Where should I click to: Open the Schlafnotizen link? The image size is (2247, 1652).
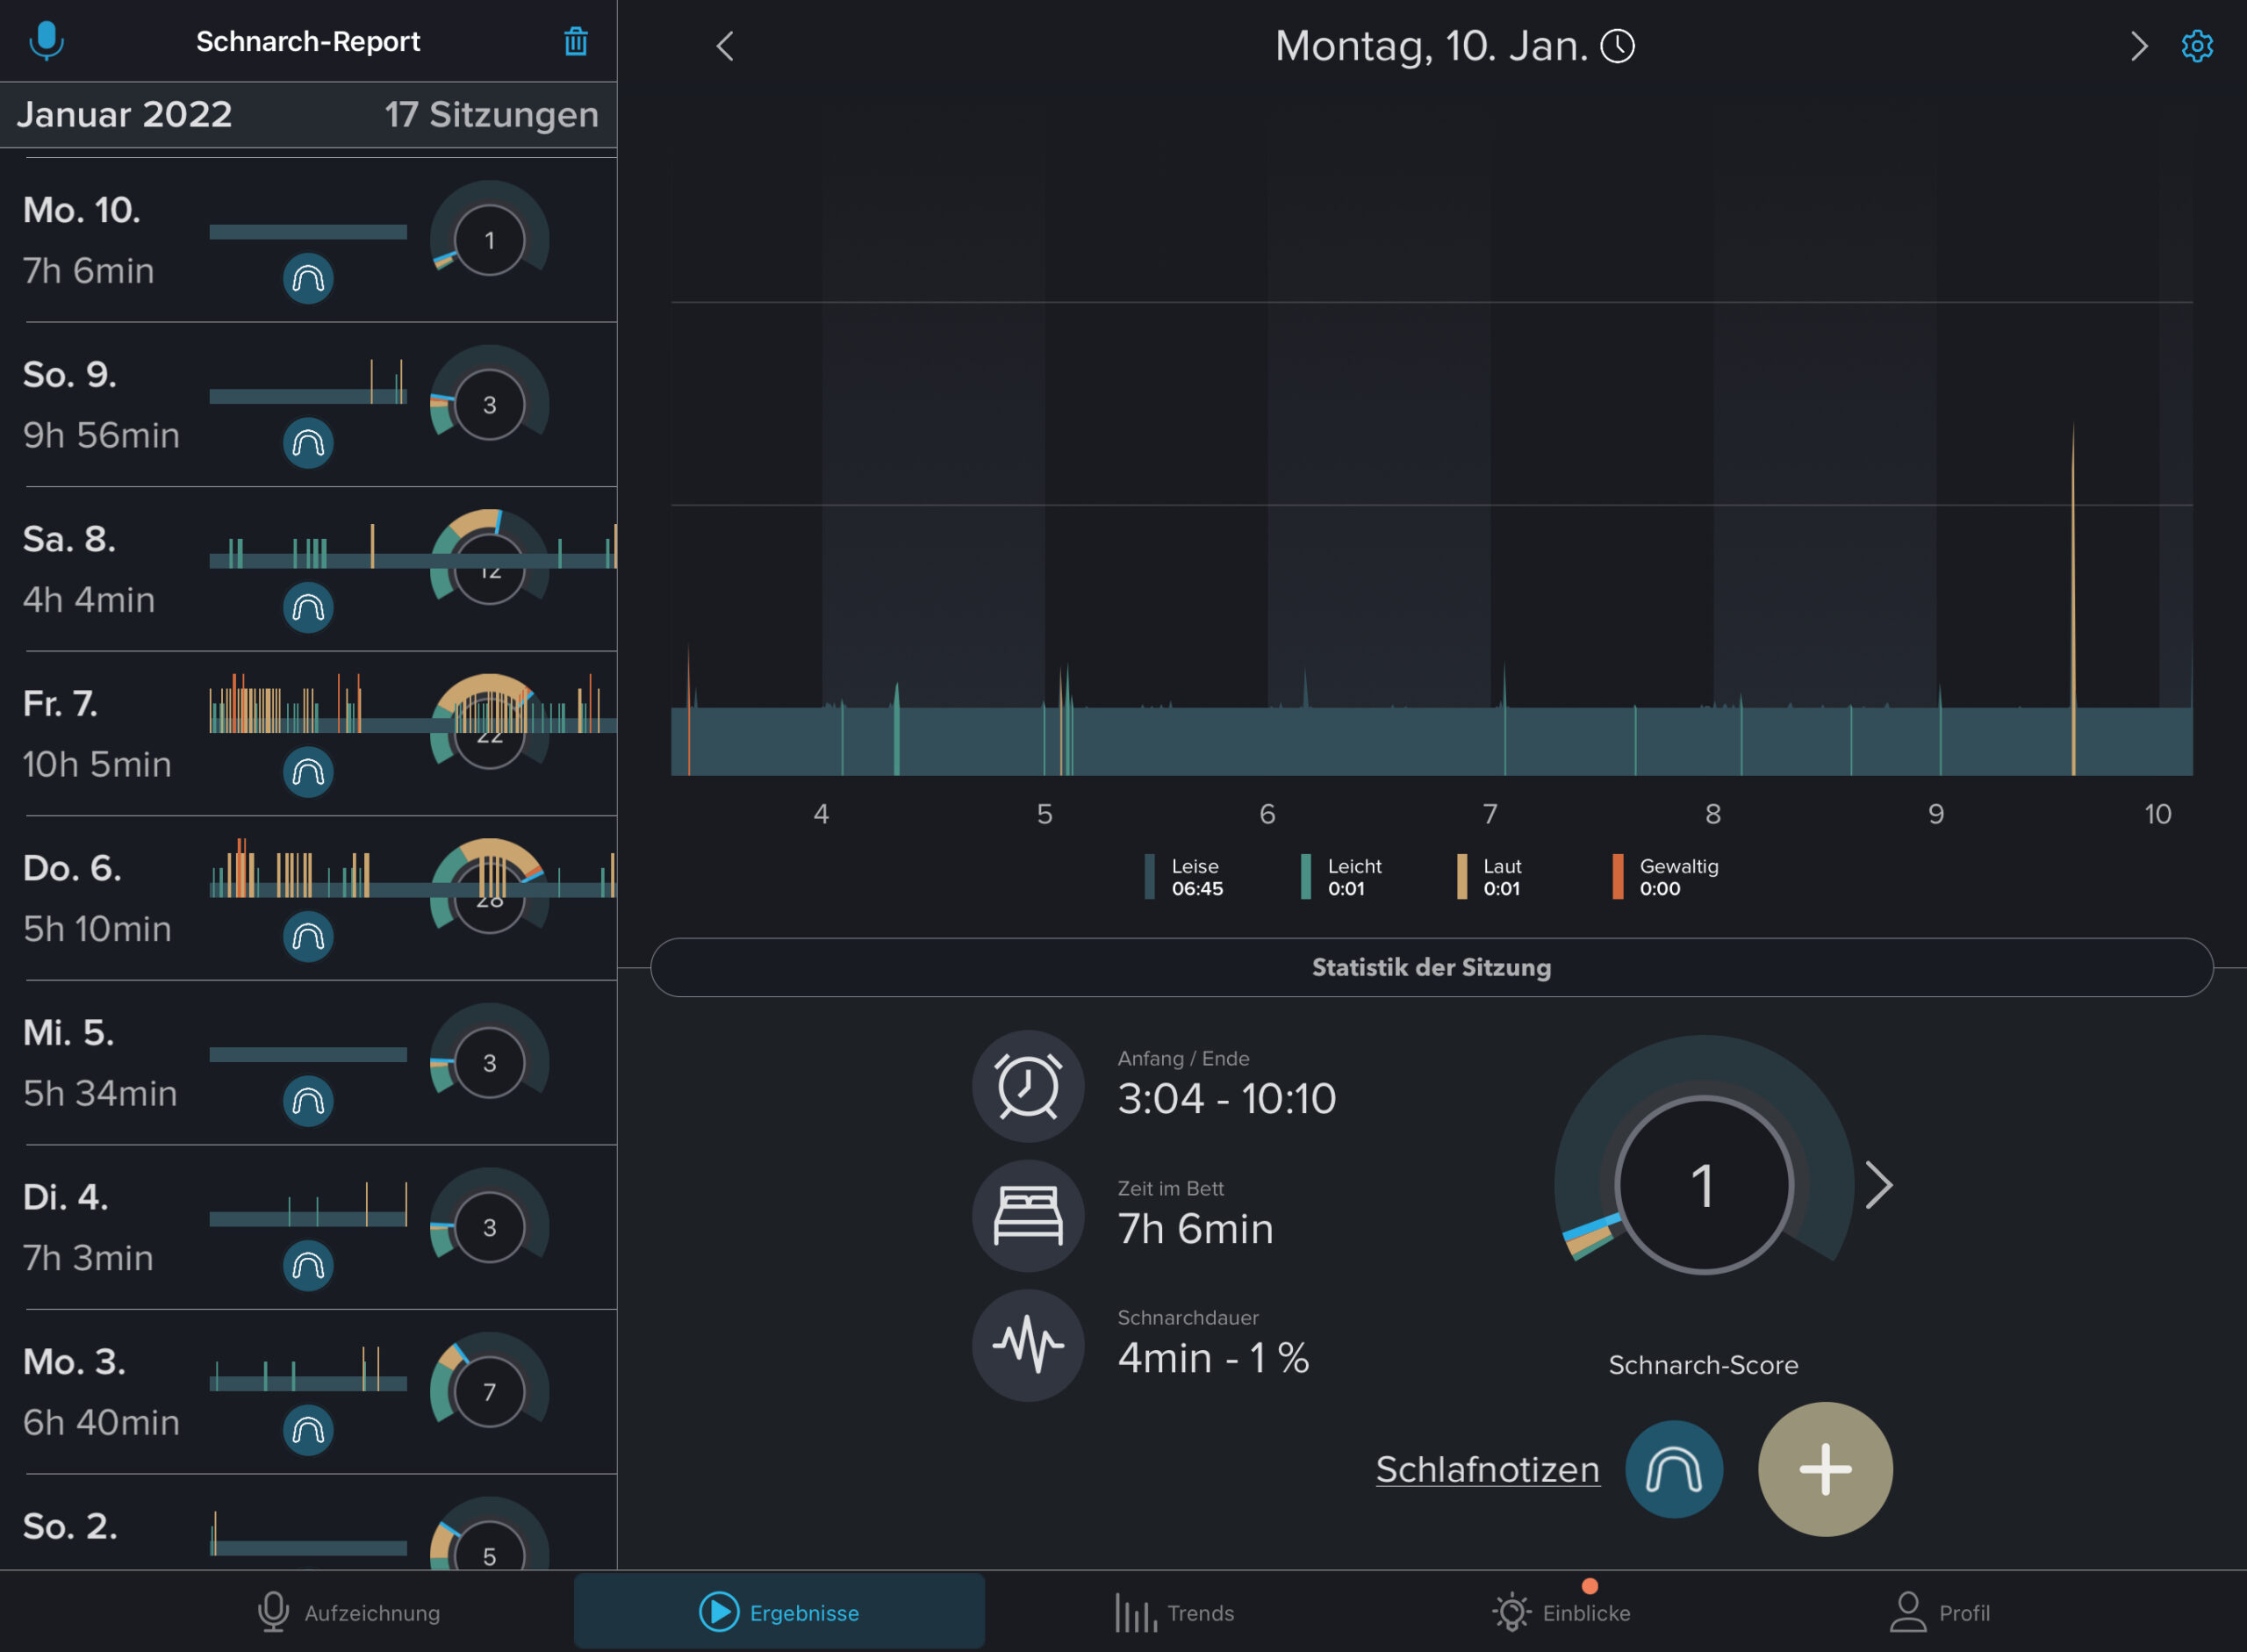point(1487,1469)
